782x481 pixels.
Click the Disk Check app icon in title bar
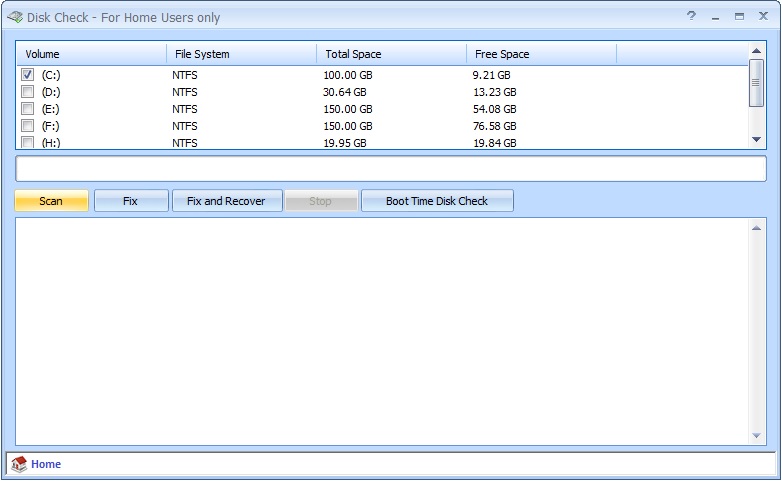(x=14, y=17)
